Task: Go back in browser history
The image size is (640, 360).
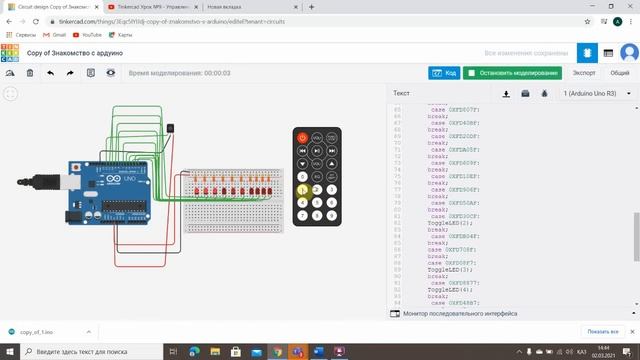Action: [9, 22]
